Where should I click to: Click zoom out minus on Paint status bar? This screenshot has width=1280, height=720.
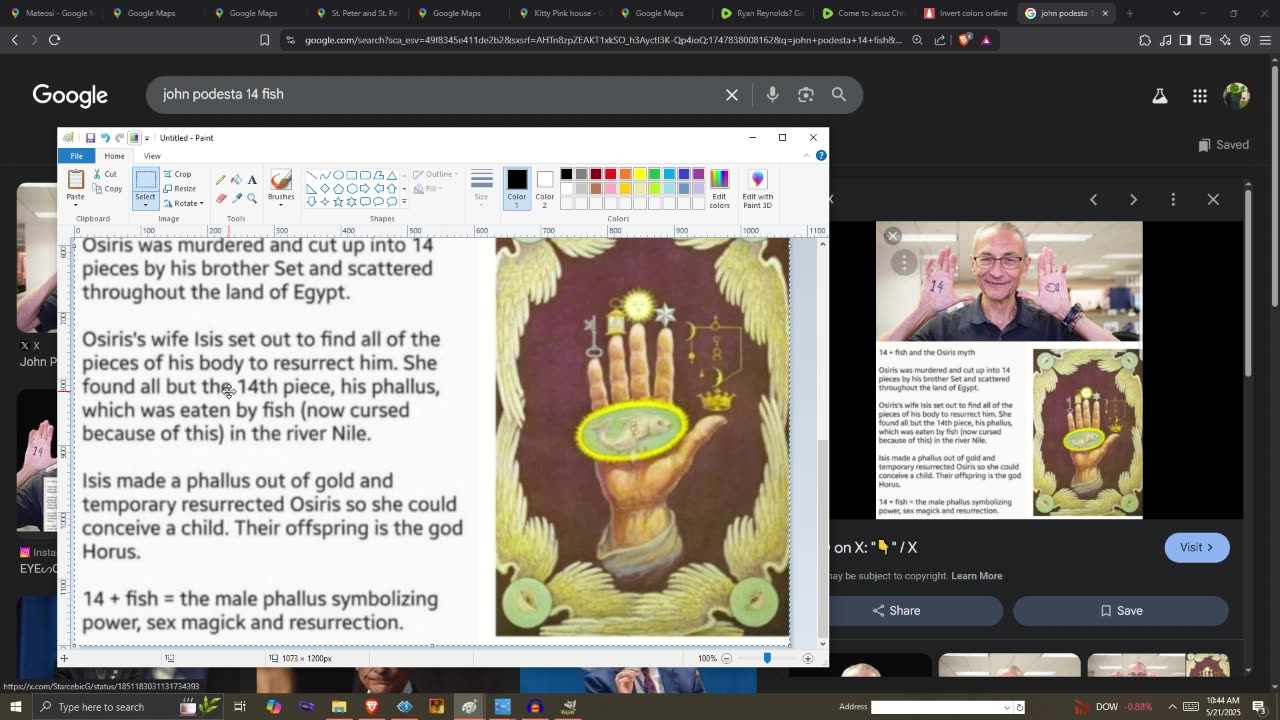727,658
